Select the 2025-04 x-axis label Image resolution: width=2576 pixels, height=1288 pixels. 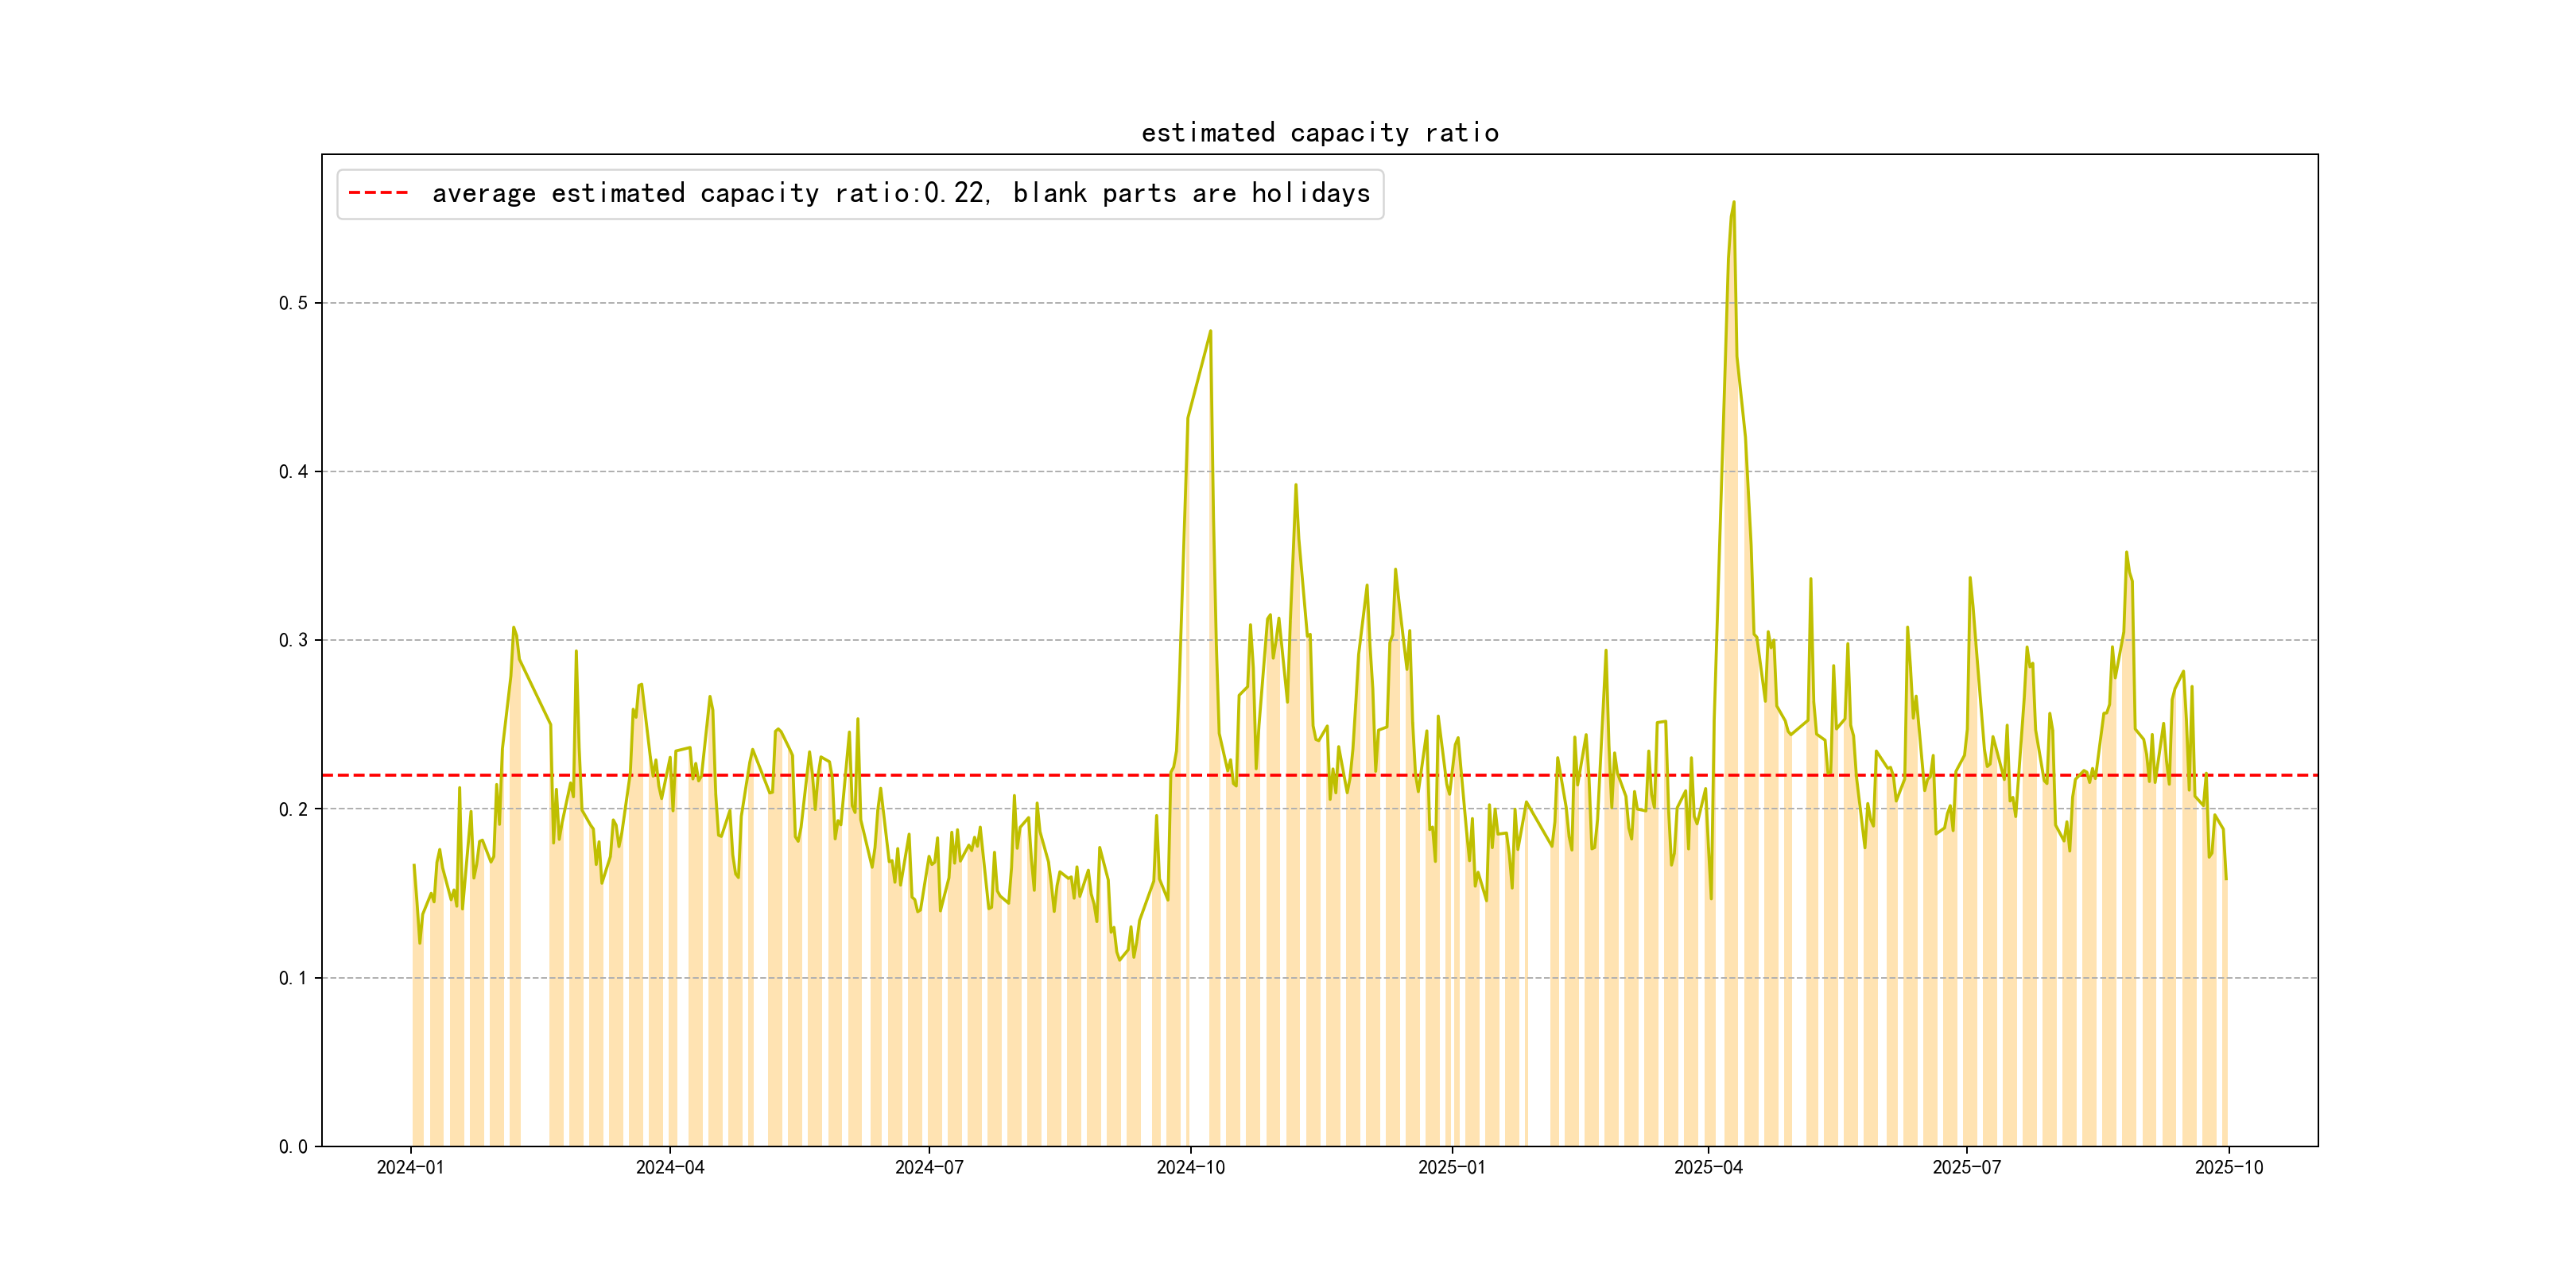point(1708,1168)
